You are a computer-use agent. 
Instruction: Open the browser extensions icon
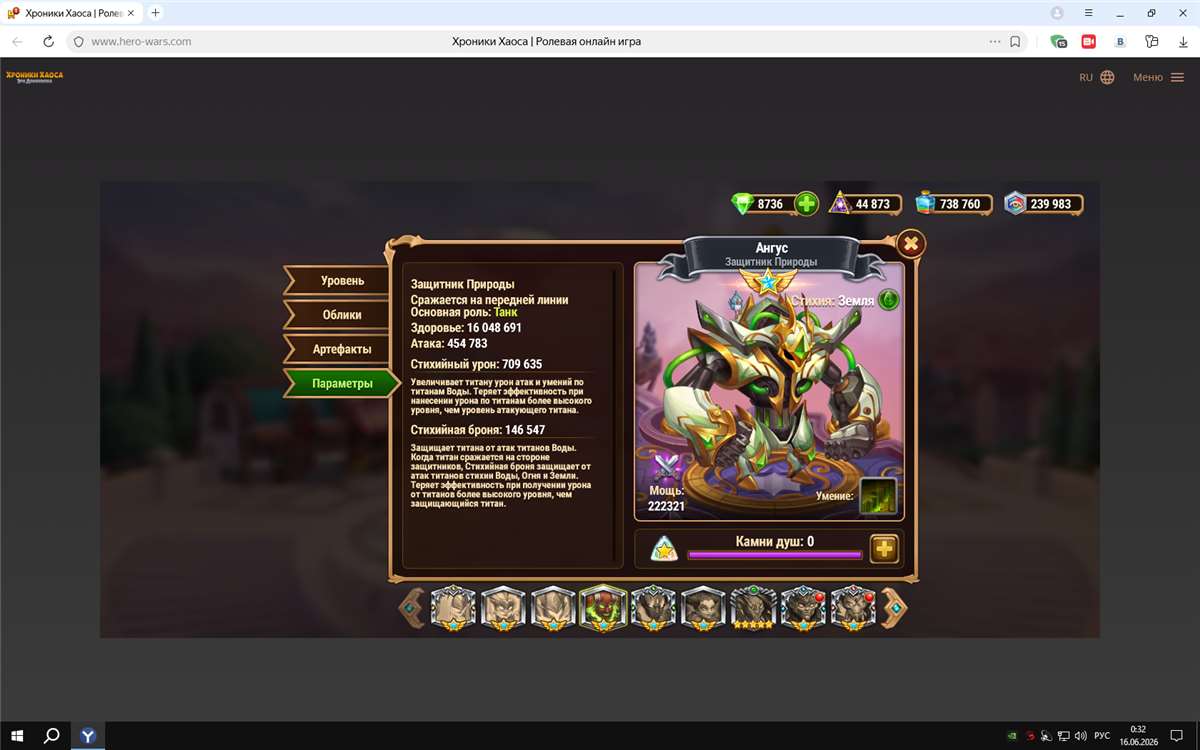pos(1152,42)
